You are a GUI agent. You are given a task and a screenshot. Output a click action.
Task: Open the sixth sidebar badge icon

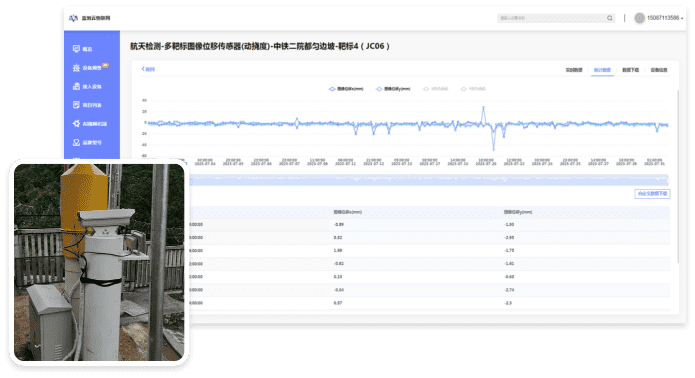[x=76, y=142]
